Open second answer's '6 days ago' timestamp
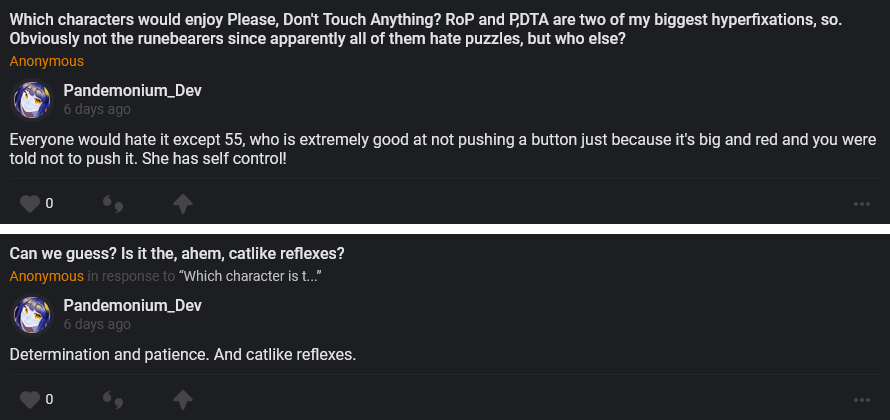This screenshot has width=890, height=420. tap(97, 325)
